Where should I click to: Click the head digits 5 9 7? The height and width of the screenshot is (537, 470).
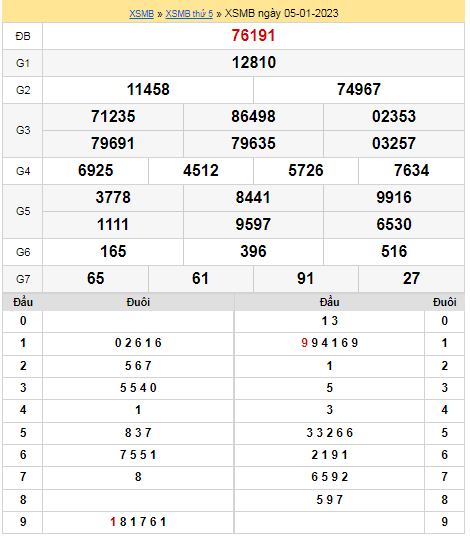(330, 500)
